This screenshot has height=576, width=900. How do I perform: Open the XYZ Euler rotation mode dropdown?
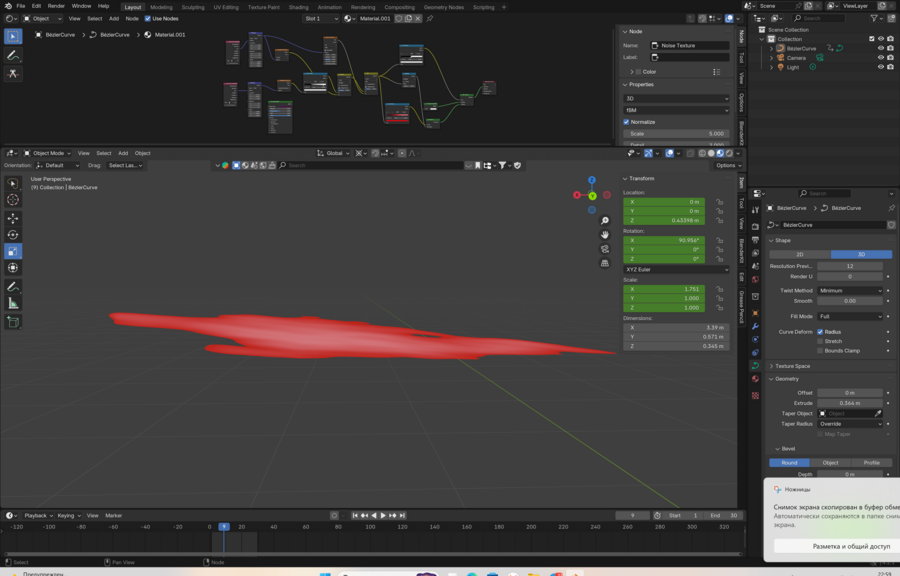pos(676,270)
